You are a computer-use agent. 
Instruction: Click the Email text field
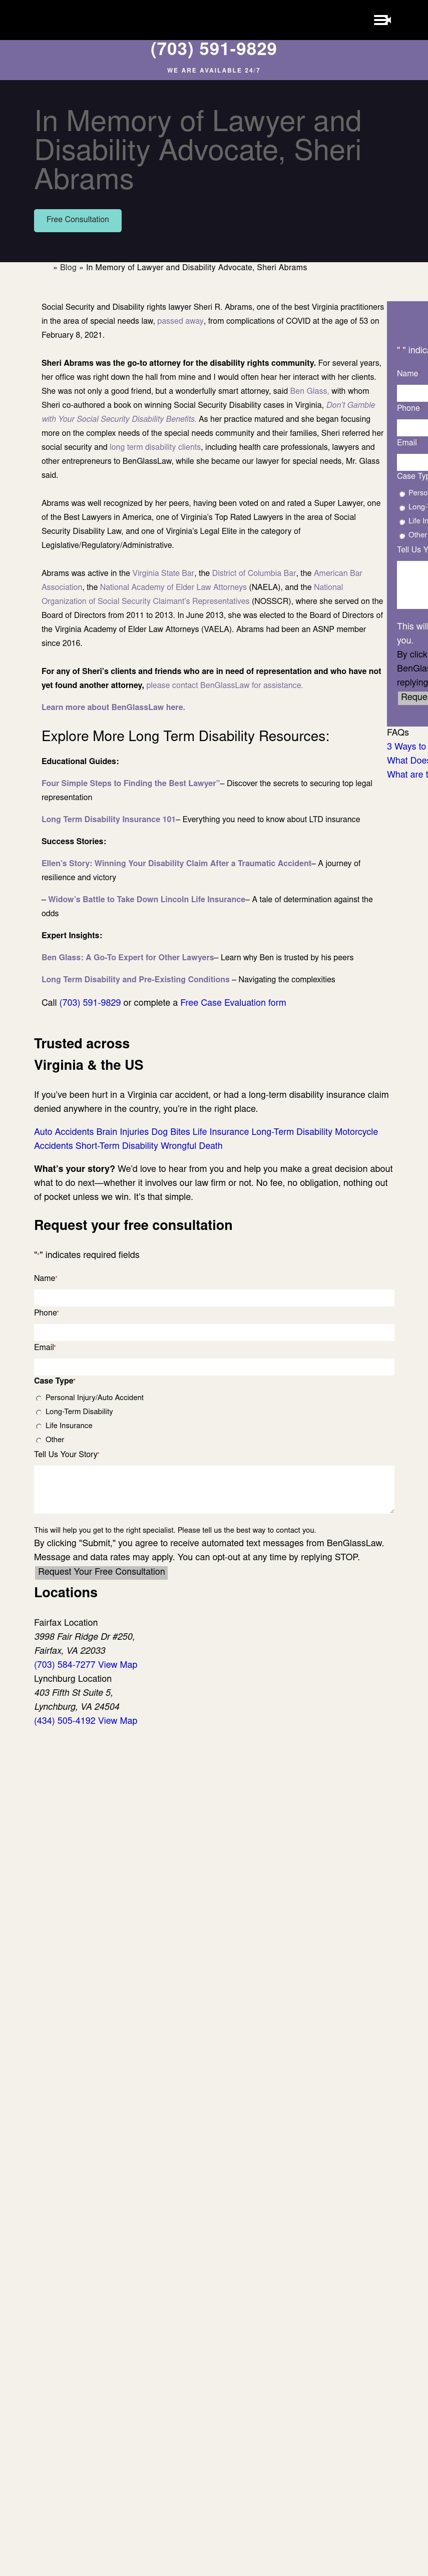[x=214, y=1367]
